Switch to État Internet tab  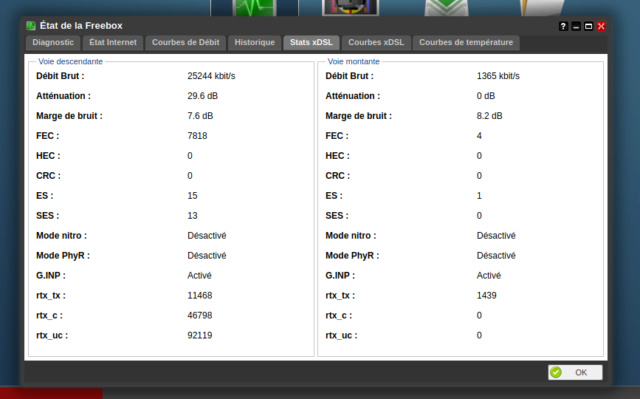coord(113,42)
